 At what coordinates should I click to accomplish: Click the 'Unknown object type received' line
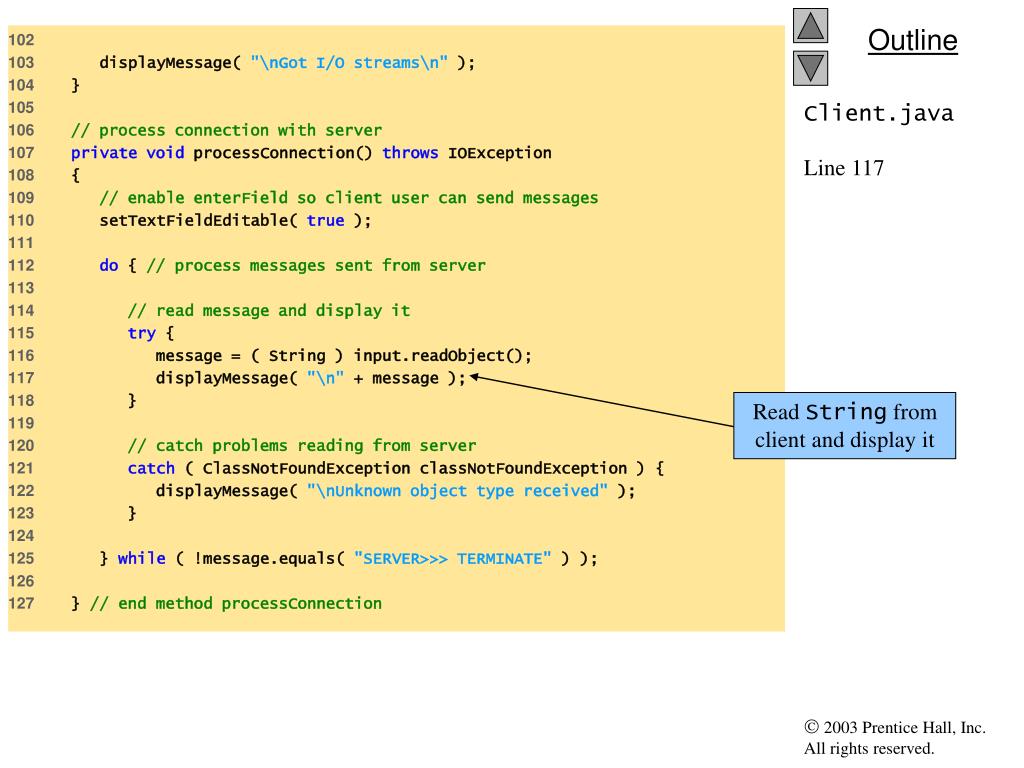click(x=395, y=491)
